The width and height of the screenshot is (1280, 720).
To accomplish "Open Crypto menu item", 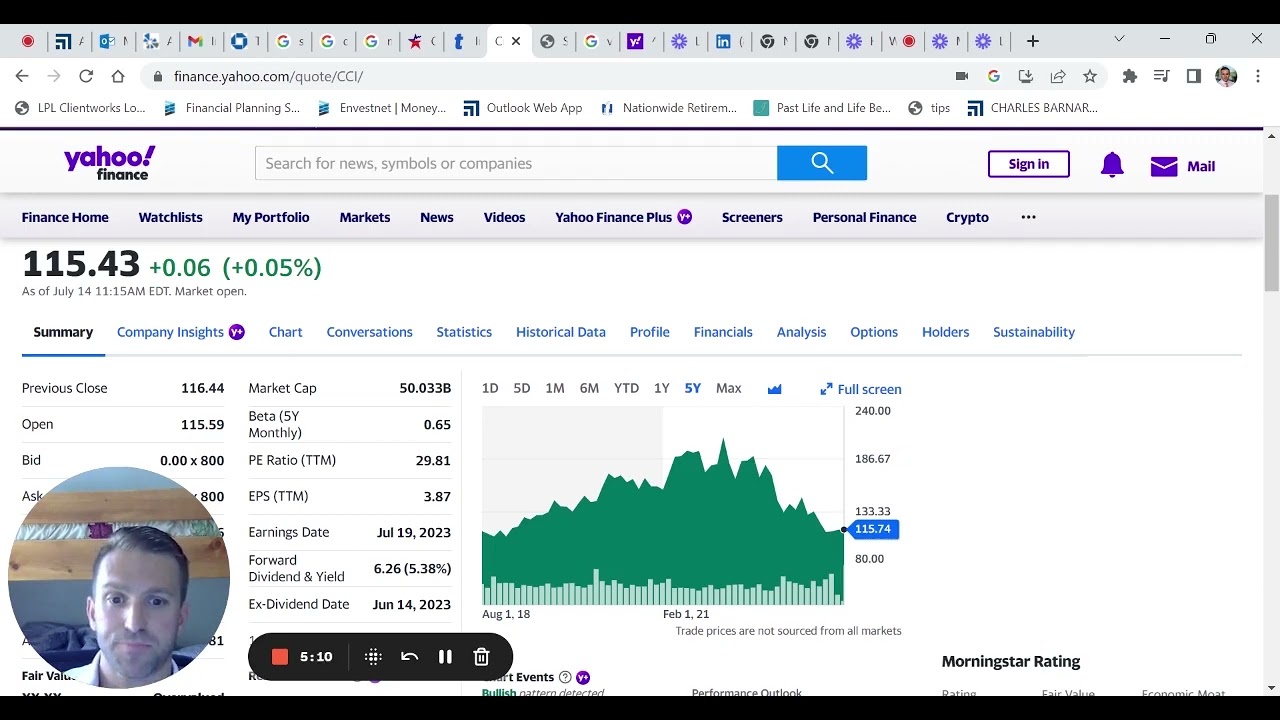I will [967, 217].
